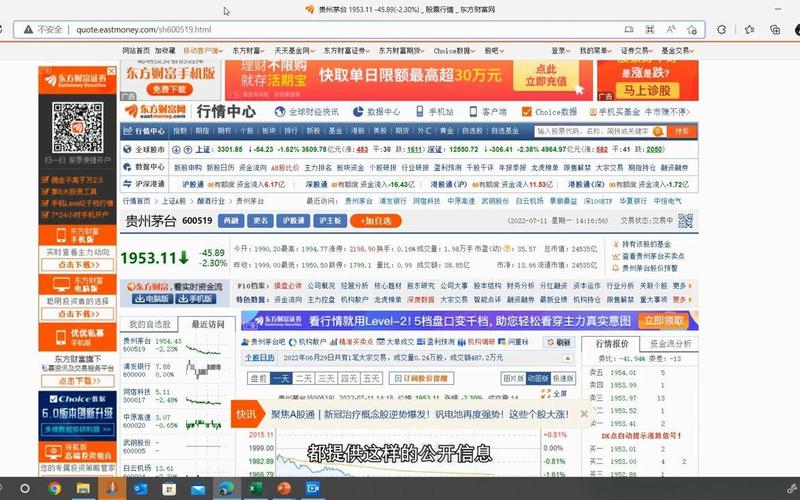This screenshot has height=500, width=800.
Task: Open File Explorer from the taskbar
Action: point(83,488)
